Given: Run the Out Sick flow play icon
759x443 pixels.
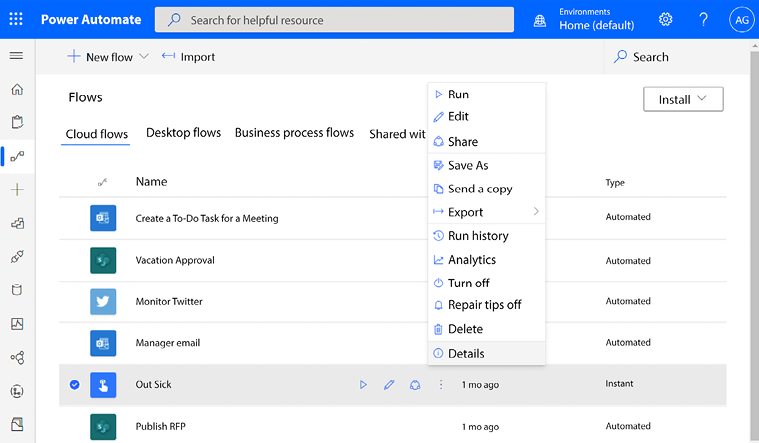Looking at the screenshot, I should tap(363, 384).
